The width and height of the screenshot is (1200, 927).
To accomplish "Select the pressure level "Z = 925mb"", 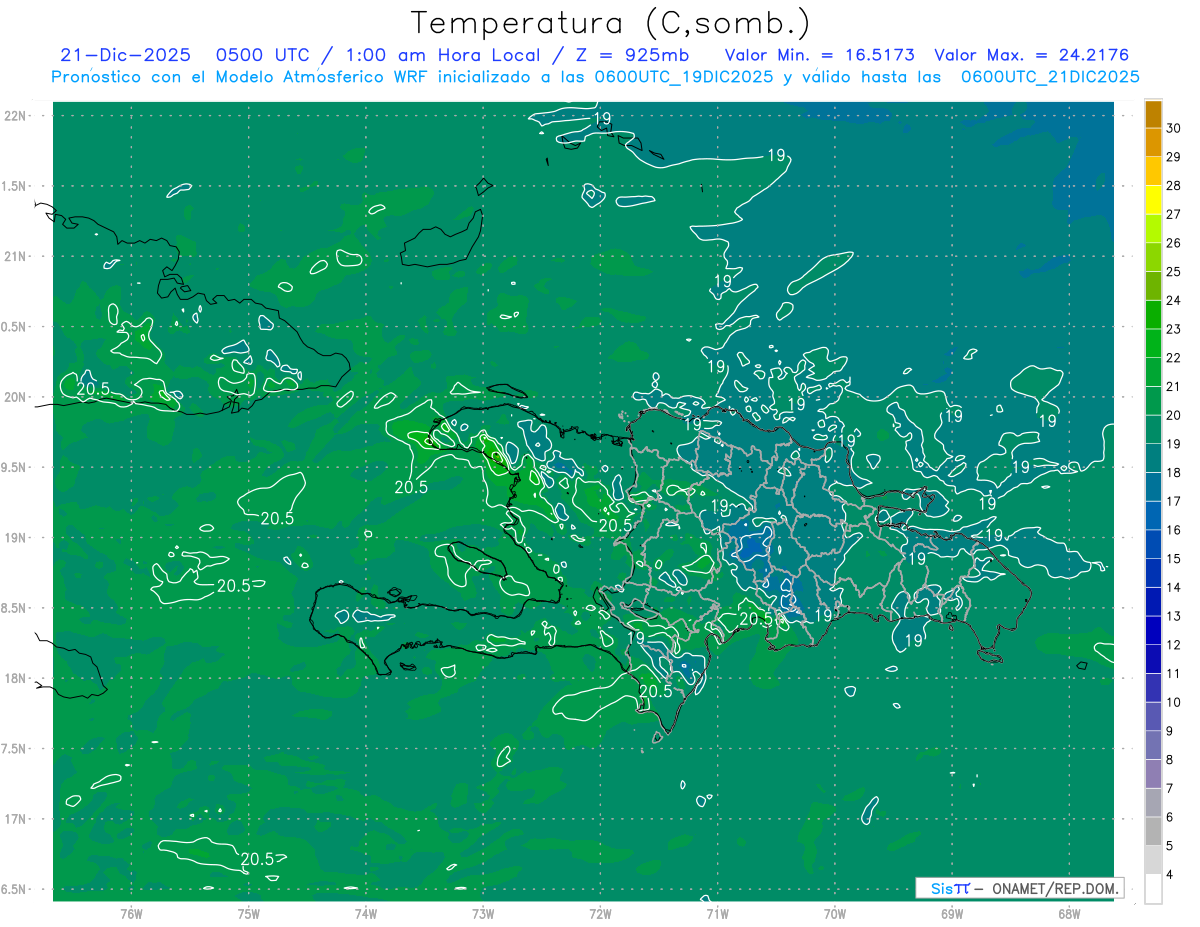I will point(633,55).
